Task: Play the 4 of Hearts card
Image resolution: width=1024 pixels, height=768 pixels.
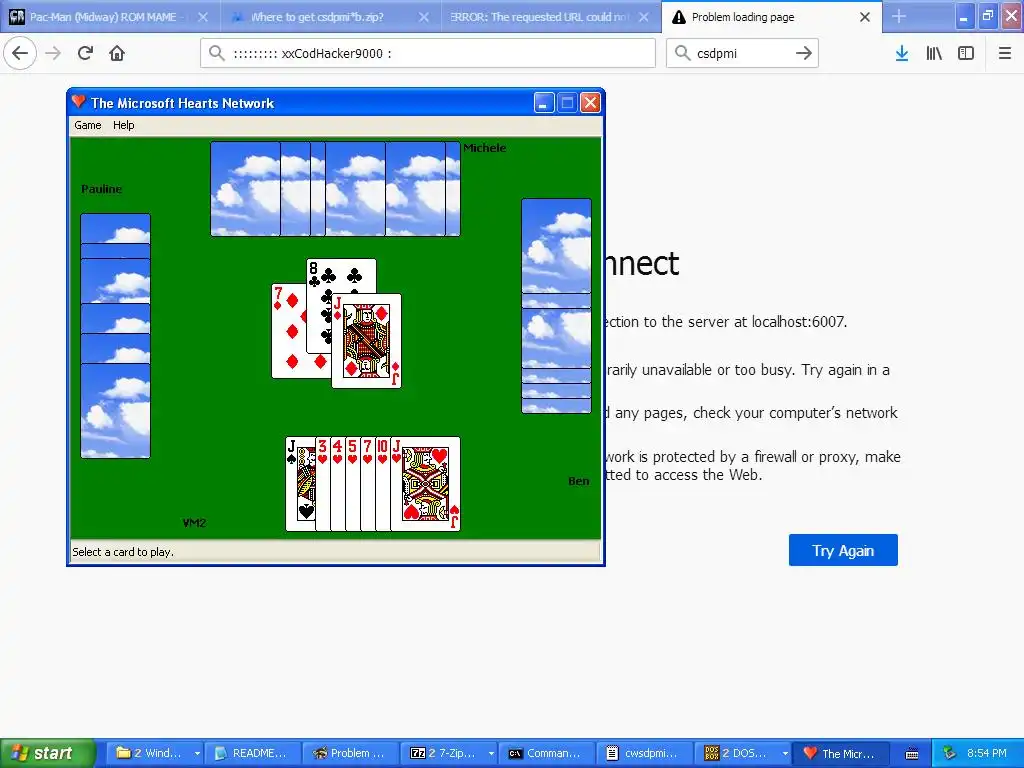Action: point(338,484)
